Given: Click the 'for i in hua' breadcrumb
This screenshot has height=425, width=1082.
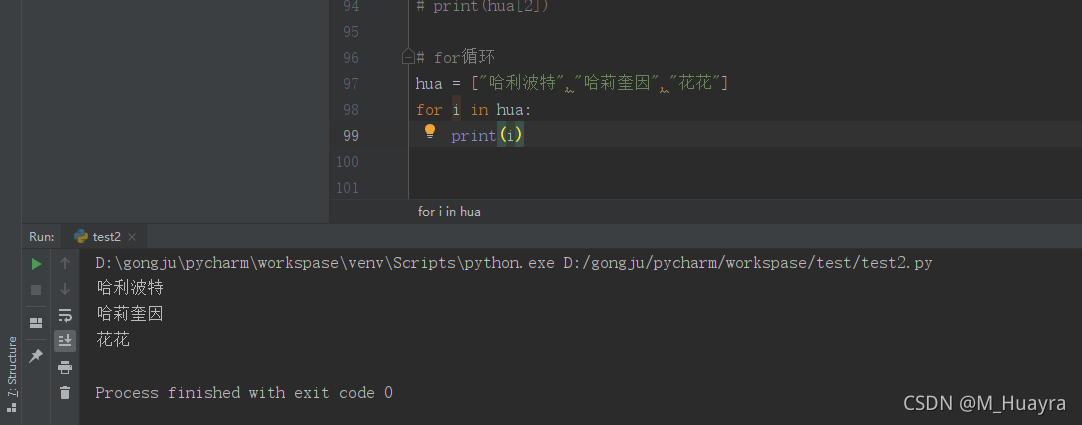Looking at the screenshot, I should point(449,211).
